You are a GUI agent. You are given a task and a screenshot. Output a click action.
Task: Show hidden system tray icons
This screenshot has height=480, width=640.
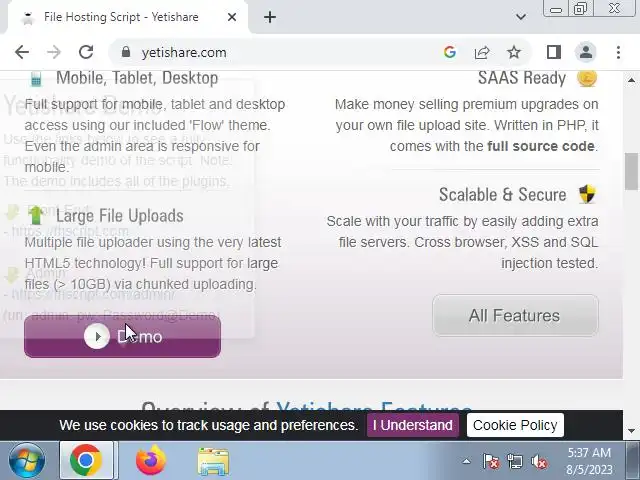[x=466, y=462]
